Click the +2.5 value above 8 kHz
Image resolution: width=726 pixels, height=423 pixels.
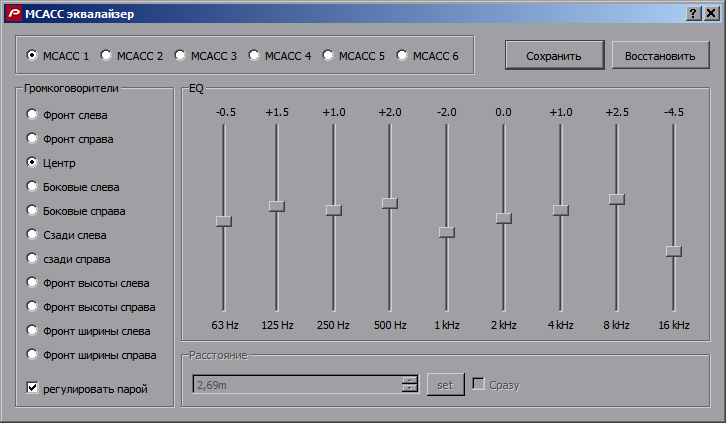click(x=617, y=112)
